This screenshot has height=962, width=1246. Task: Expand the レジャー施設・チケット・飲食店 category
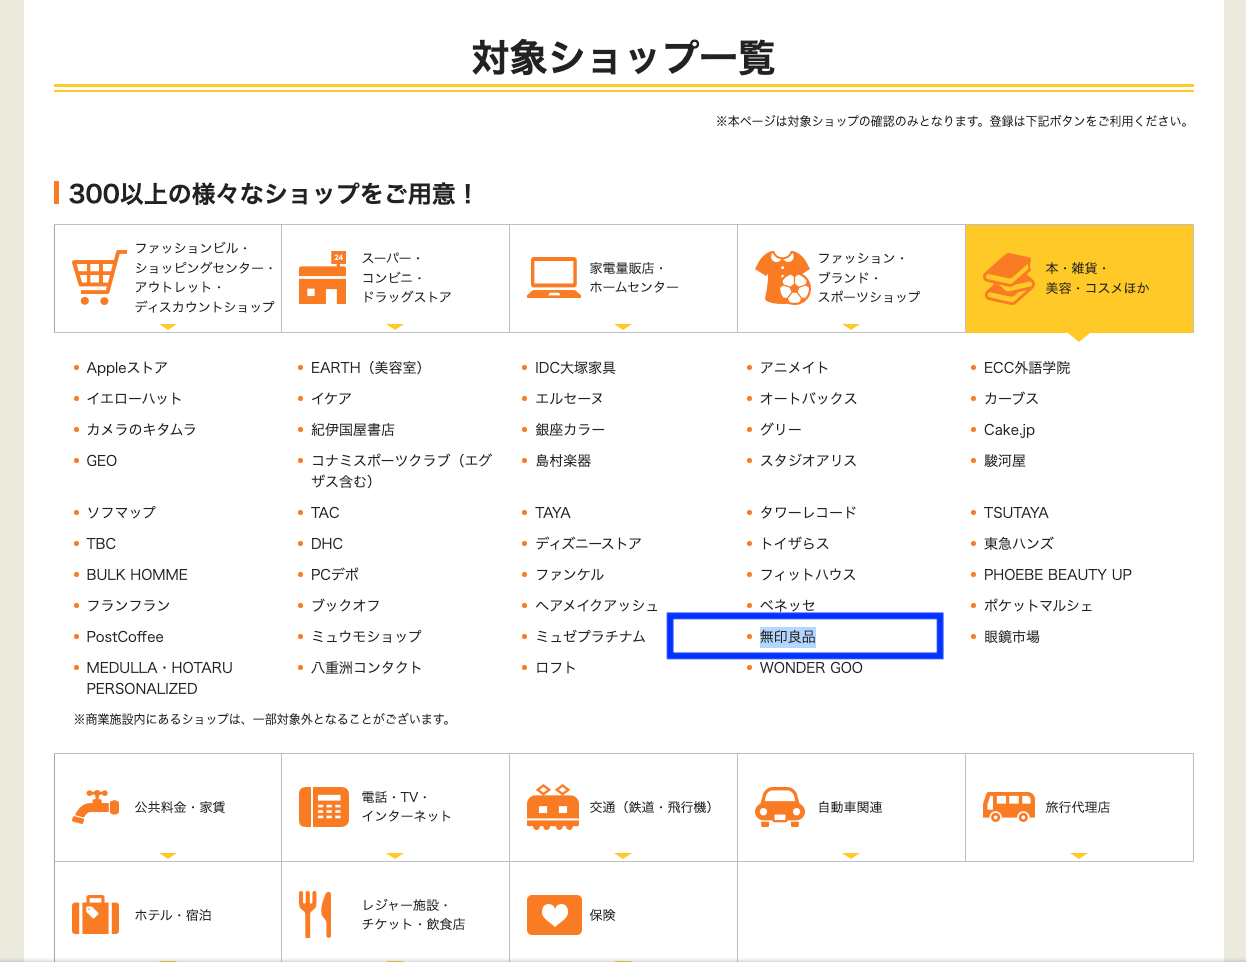[x=396, y=914]
